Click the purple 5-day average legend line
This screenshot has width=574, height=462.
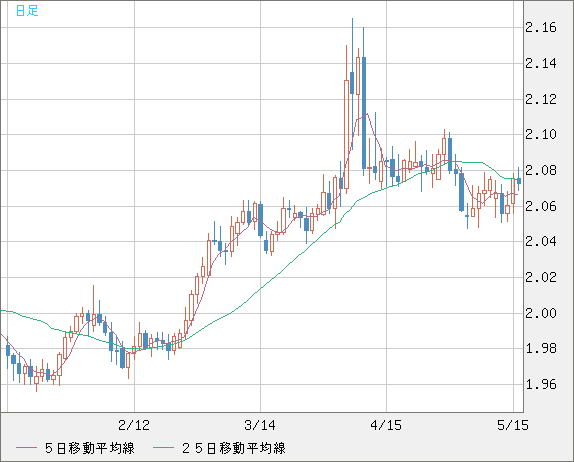coord(26,448)
